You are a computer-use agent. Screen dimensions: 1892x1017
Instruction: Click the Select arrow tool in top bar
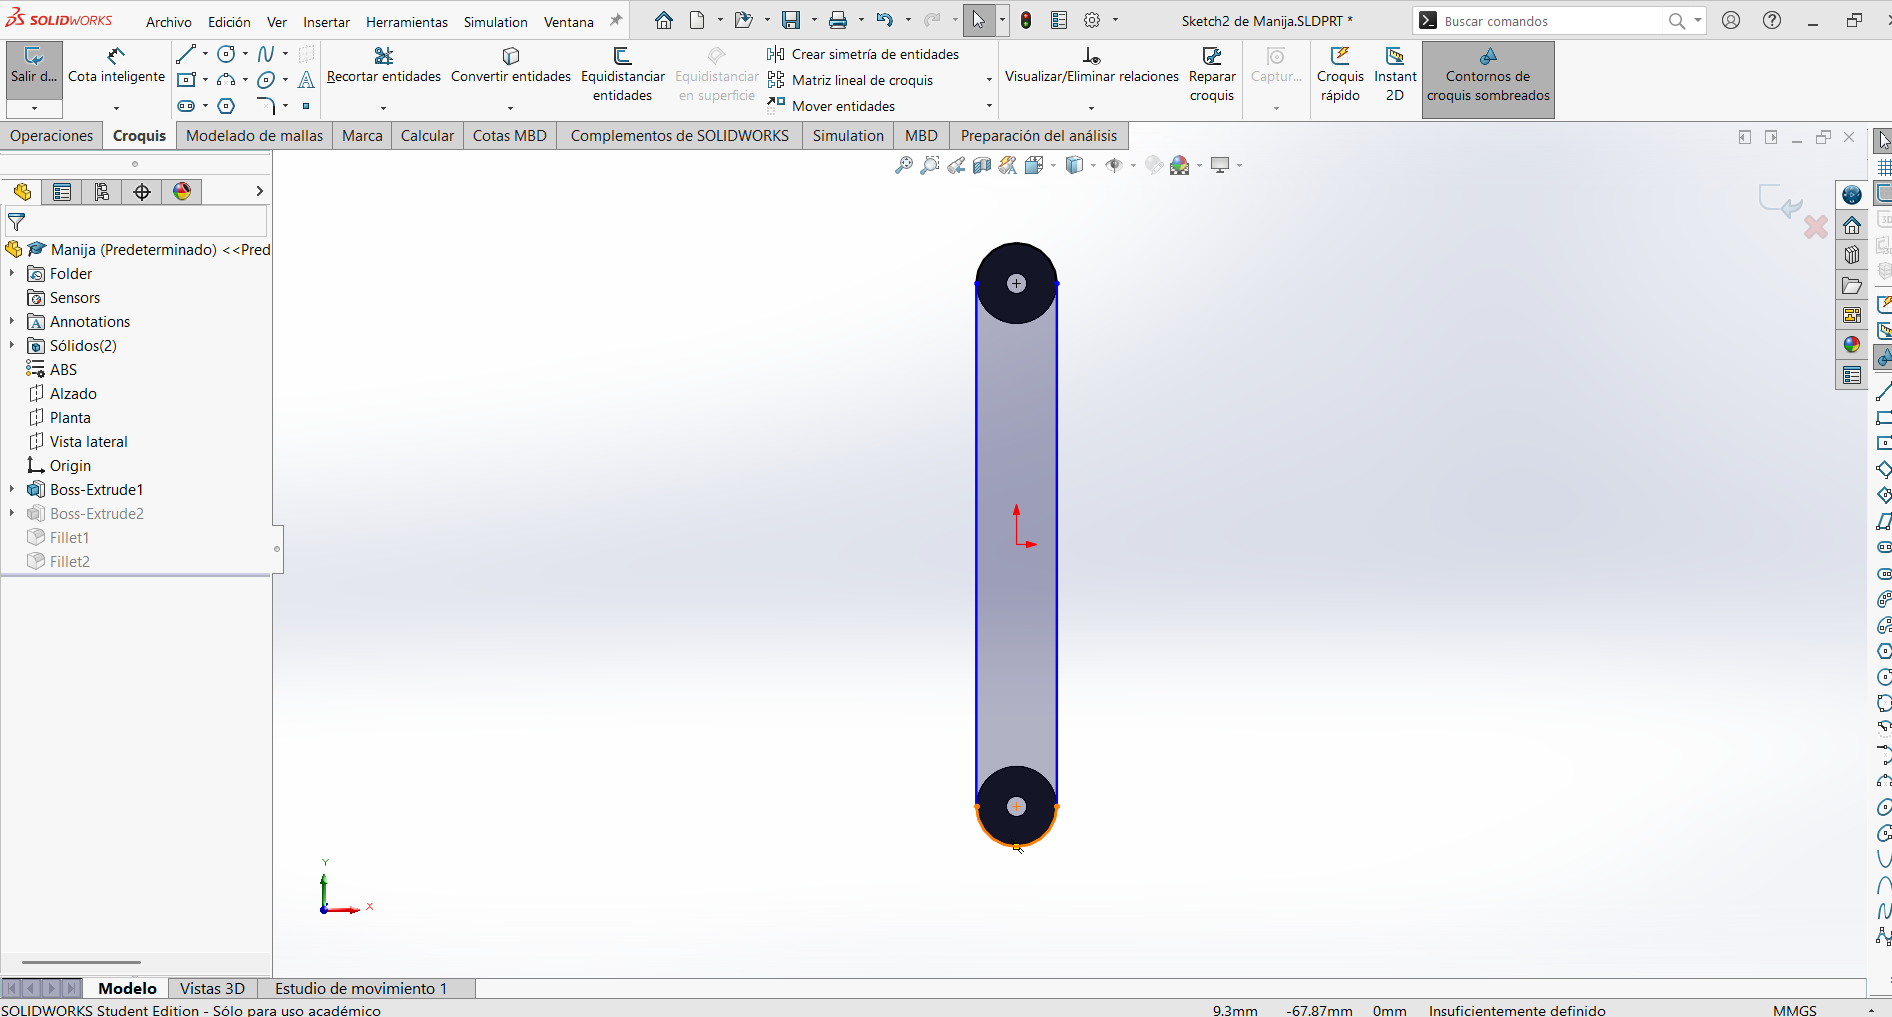(979, 20)
